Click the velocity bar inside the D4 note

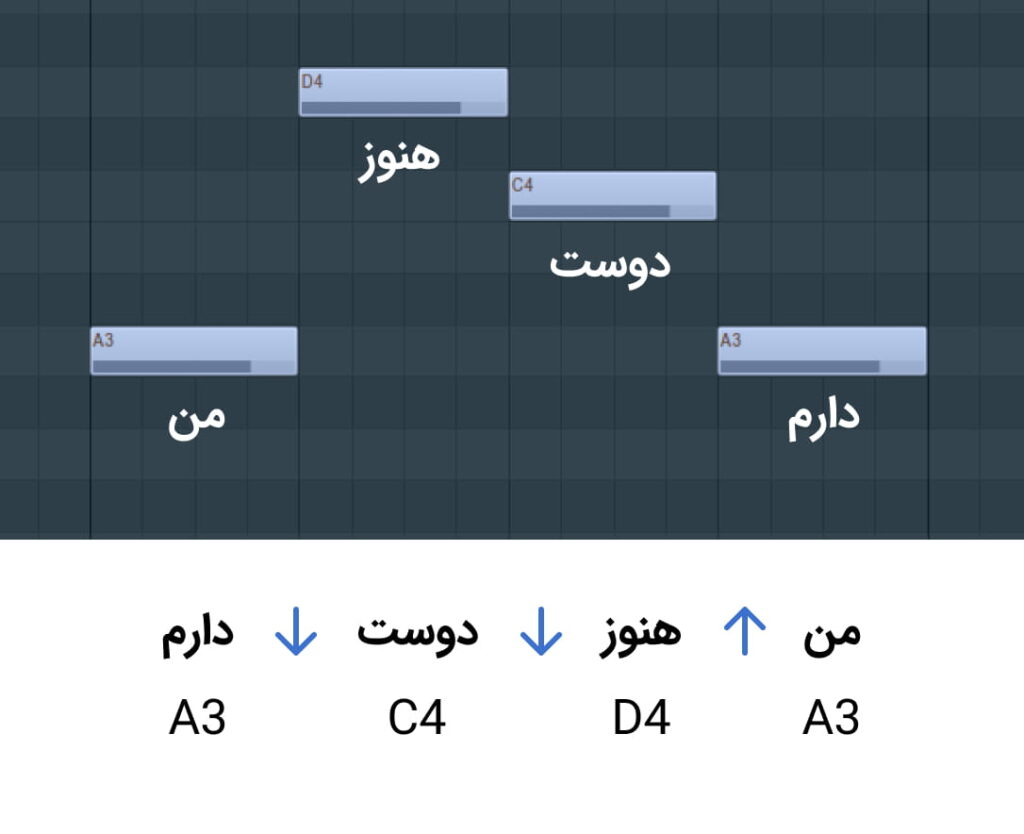[x=381, y=108]
